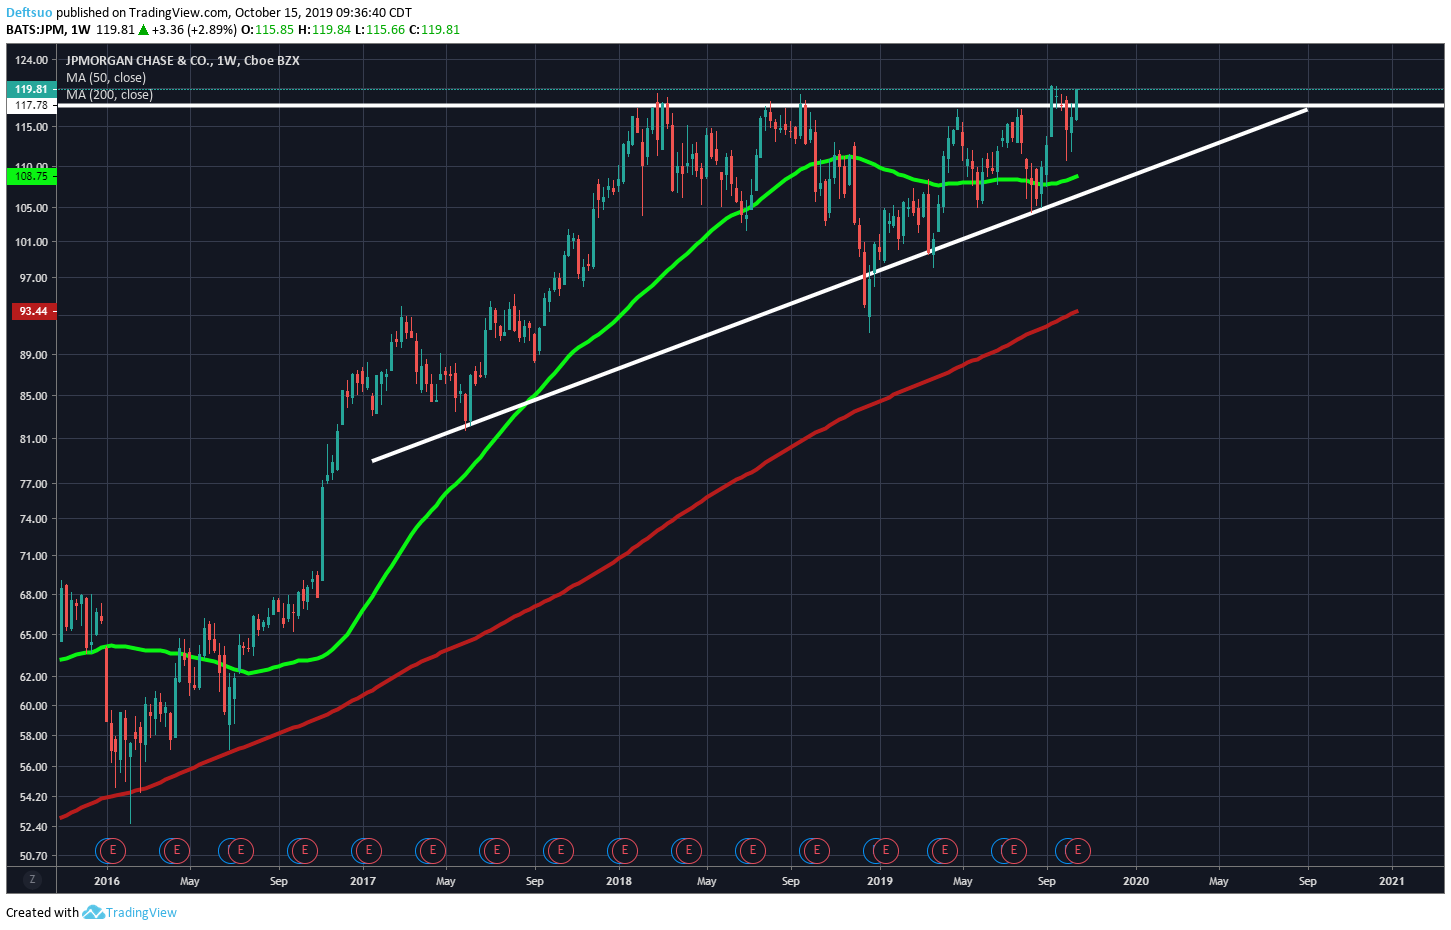Click the 54.20 price axis label

(x=33, y=797)
